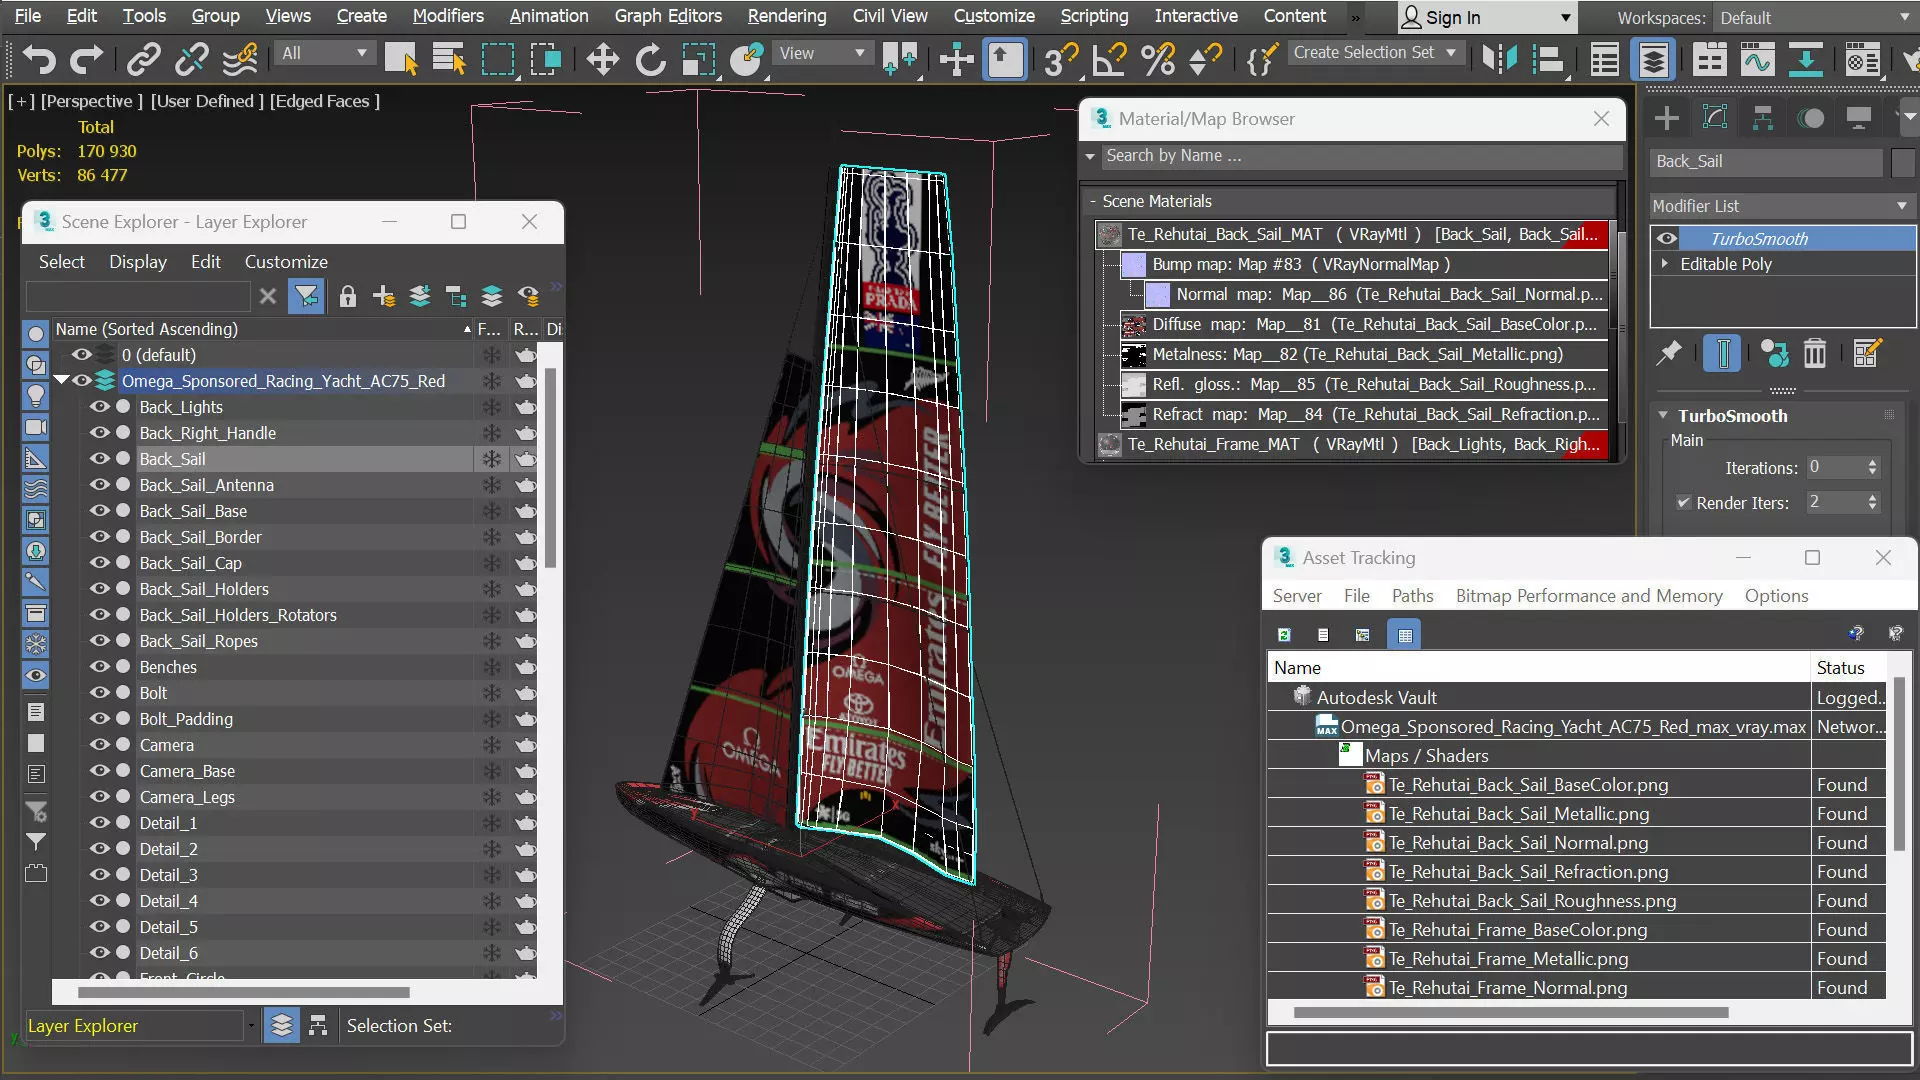The width and height of the screenshot is (1920, 1080).
Task: Click the Scene Explorer horizontal scrollbar
Action: (244, 993)
